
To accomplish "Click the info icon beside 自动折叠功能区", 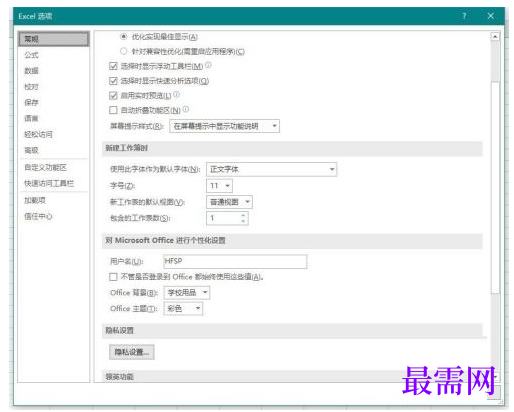I will pos(186,109).
